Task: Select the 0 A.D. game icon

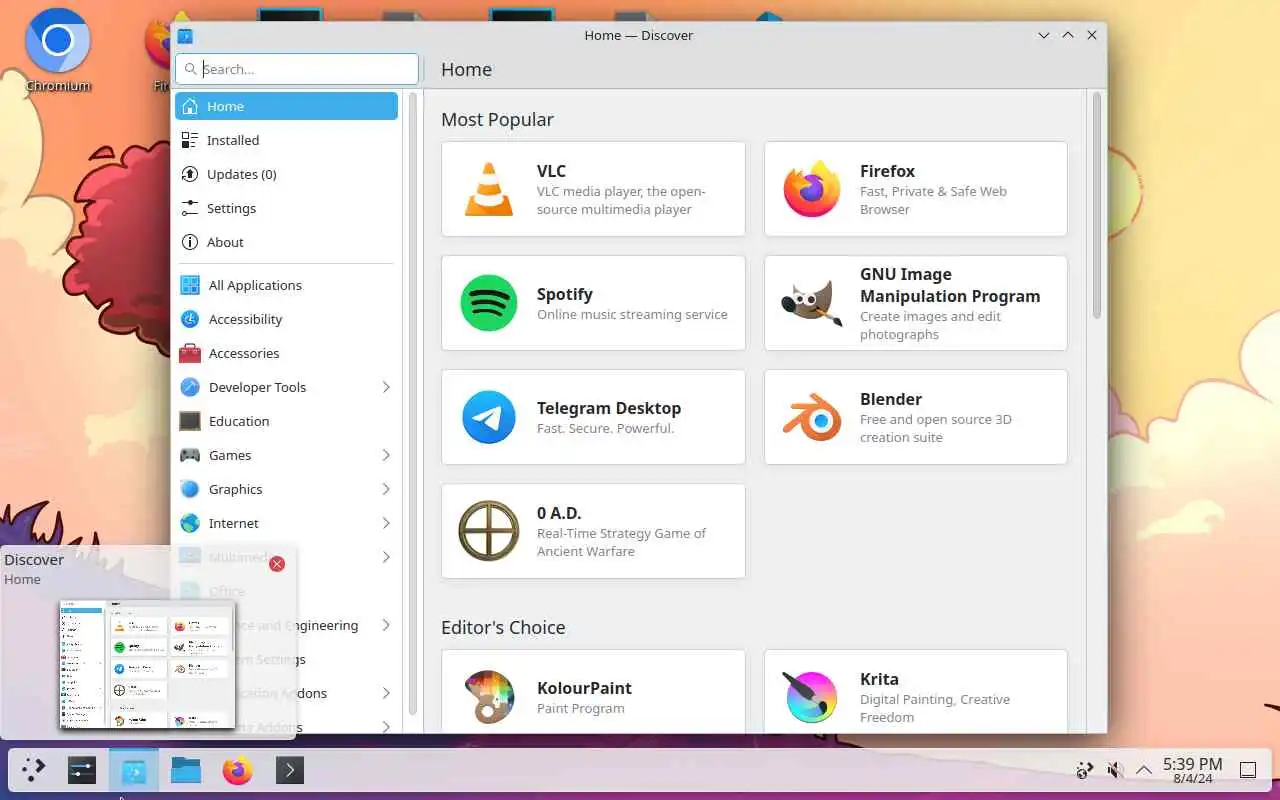Action: [x=489, y=531]
